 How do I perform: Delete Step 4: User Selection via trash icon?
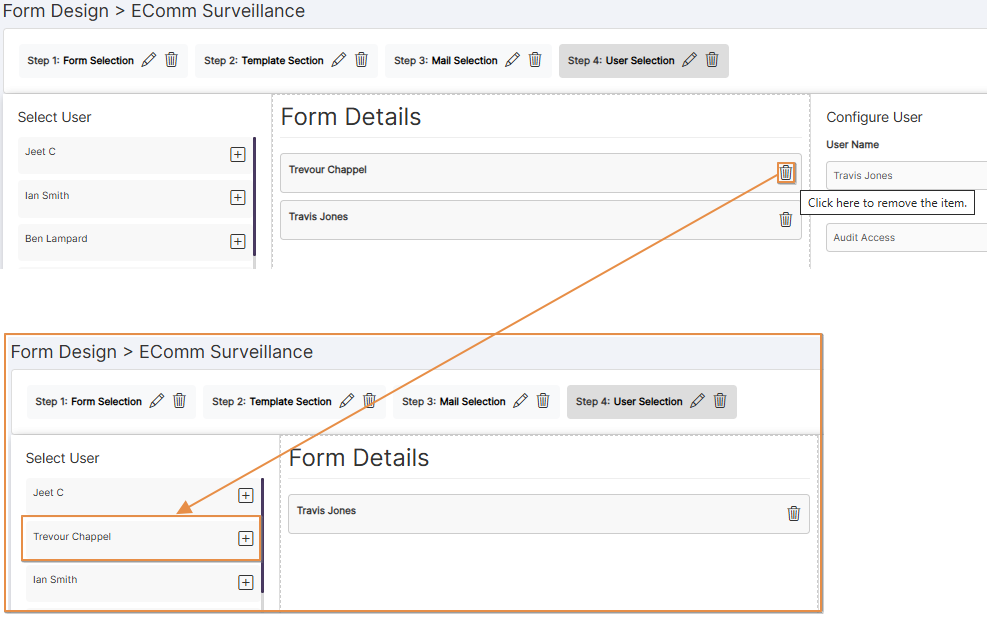712,59
